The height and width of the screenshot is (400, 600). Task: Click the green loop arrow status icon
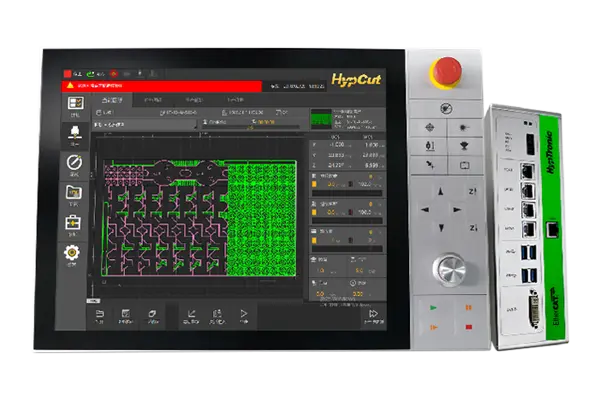(x=90, y=74)
